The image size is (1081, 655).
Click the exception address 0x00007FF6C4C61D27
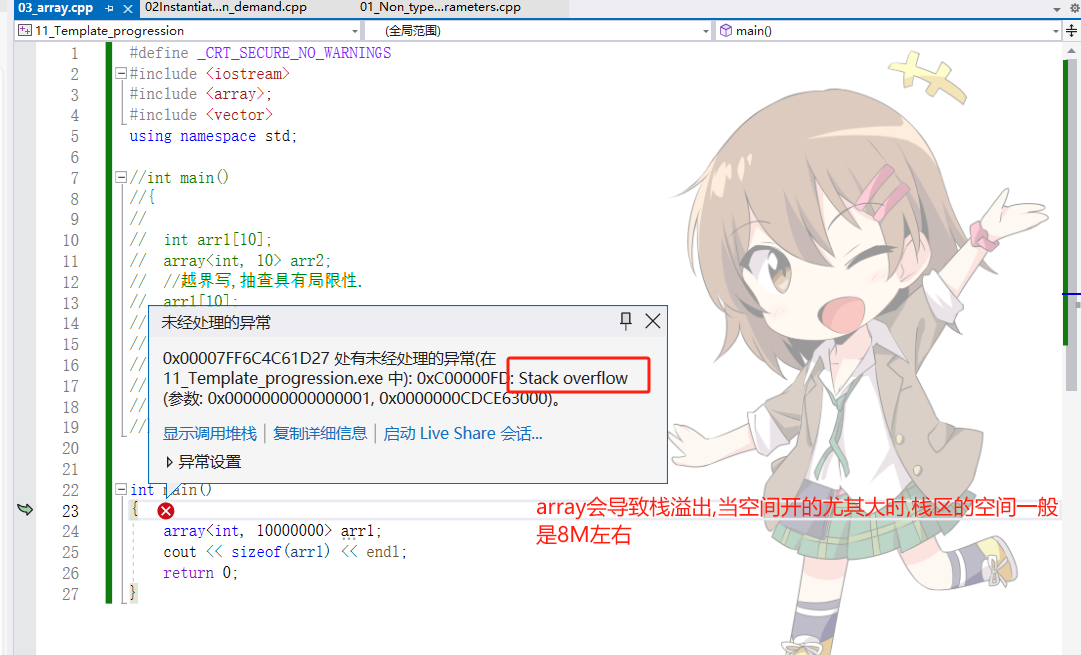click(x=246, y=358)
